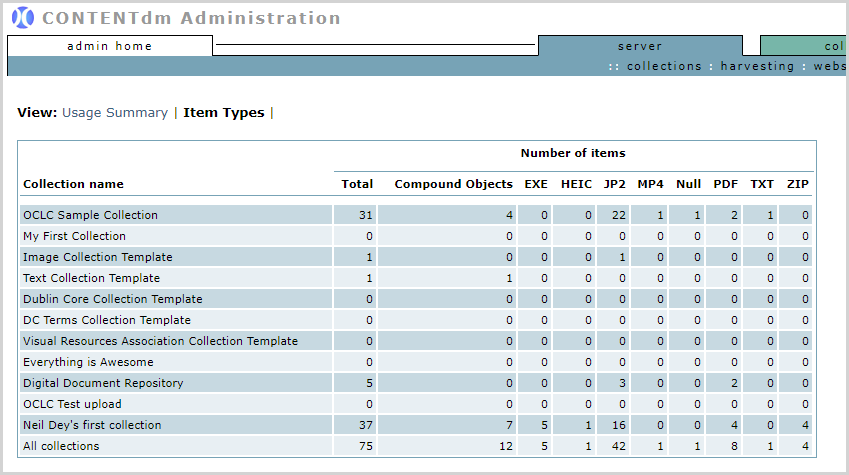Select the Text Collection Template row name

click(x=92, y=278)
